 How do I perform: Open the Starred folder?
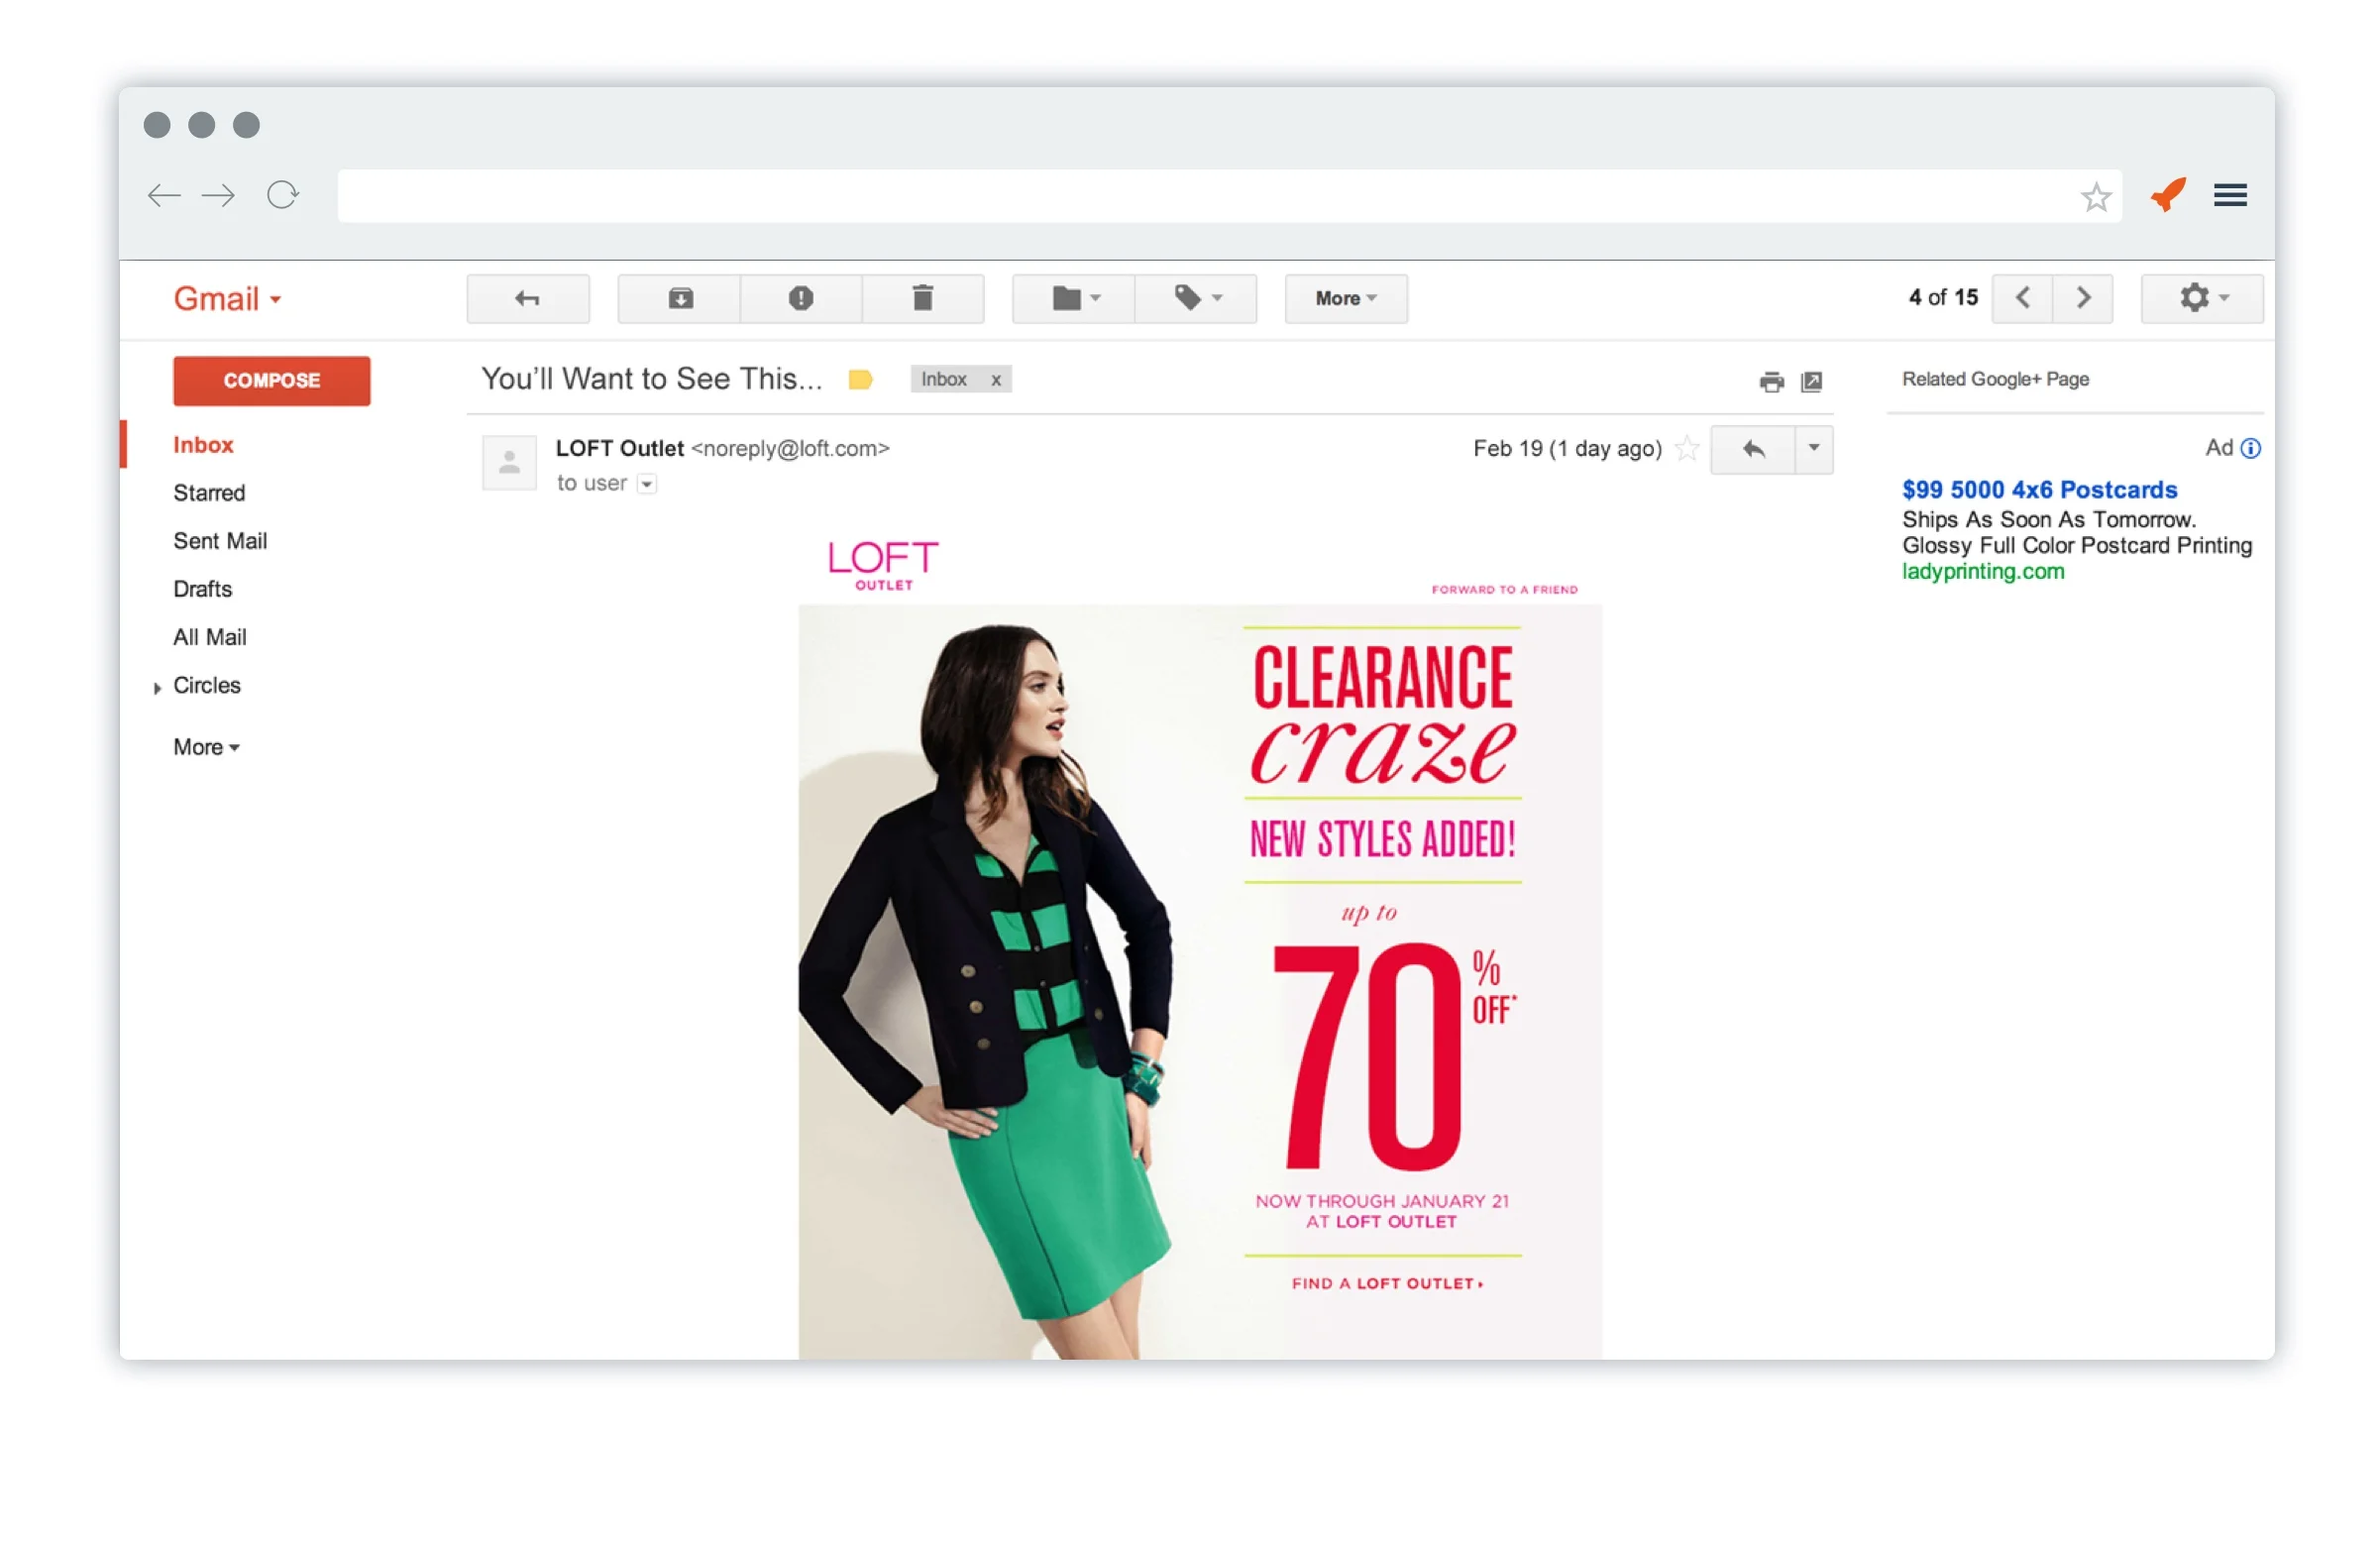[x=209, y=493]
